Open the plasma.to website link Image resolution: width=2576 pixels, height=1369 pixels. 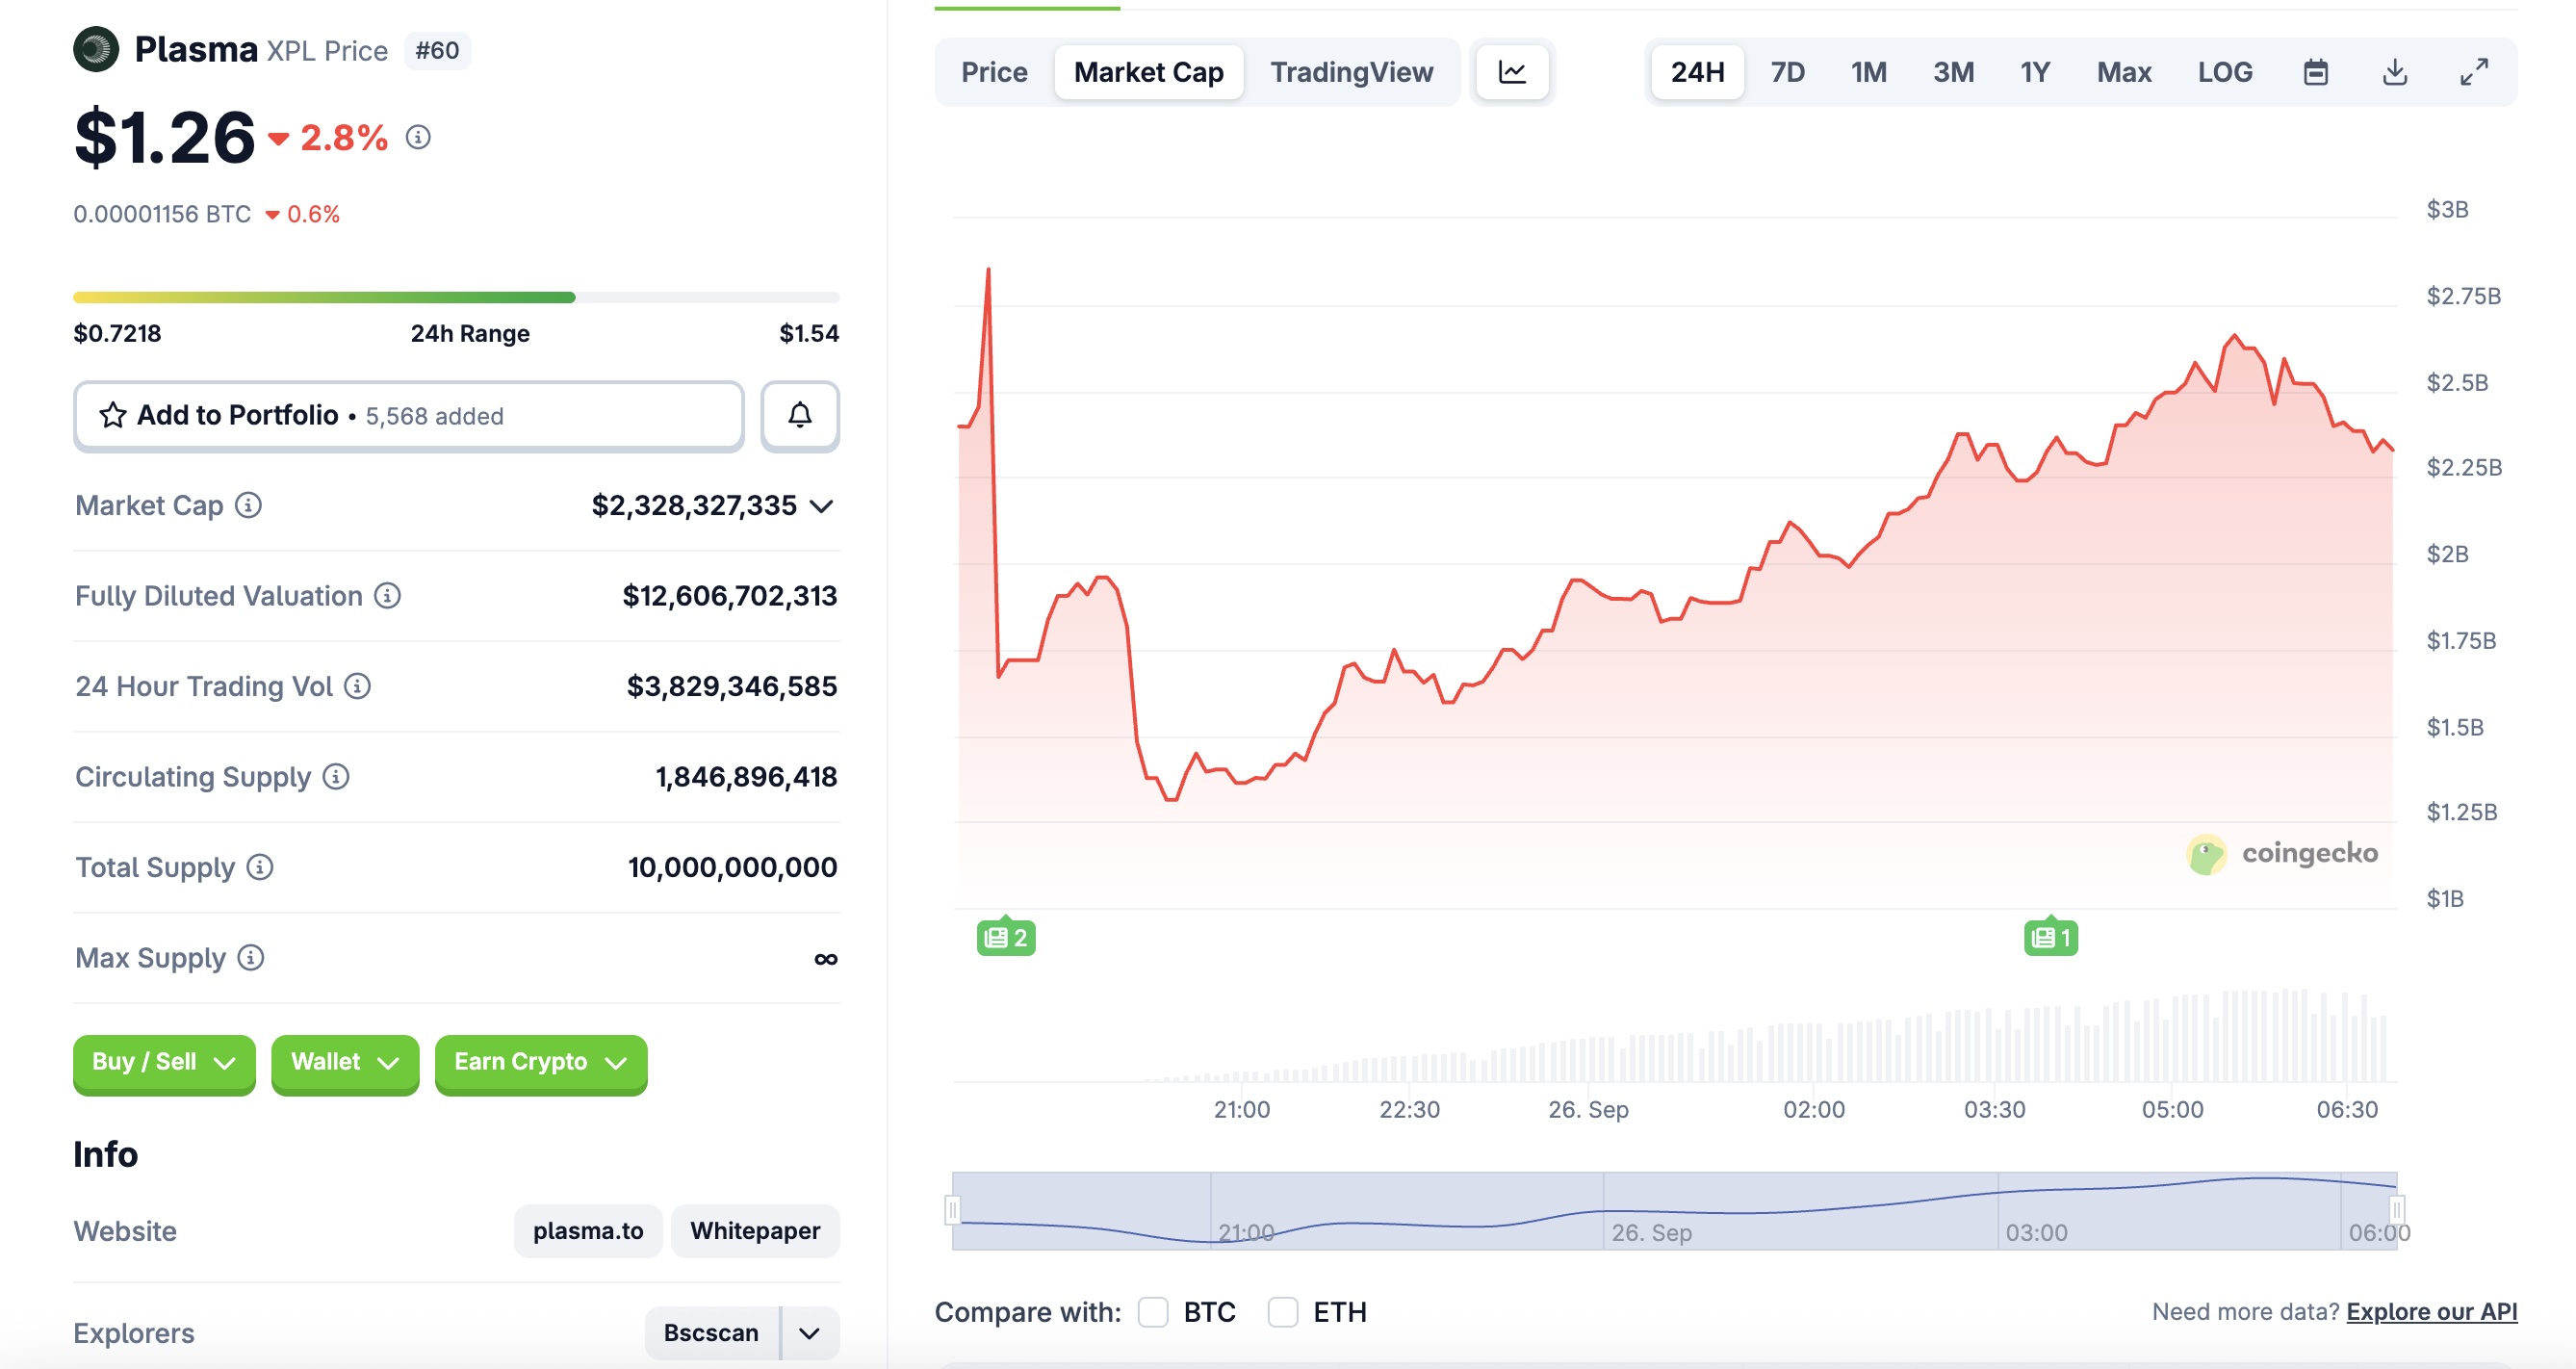[x=588, y=1231]
